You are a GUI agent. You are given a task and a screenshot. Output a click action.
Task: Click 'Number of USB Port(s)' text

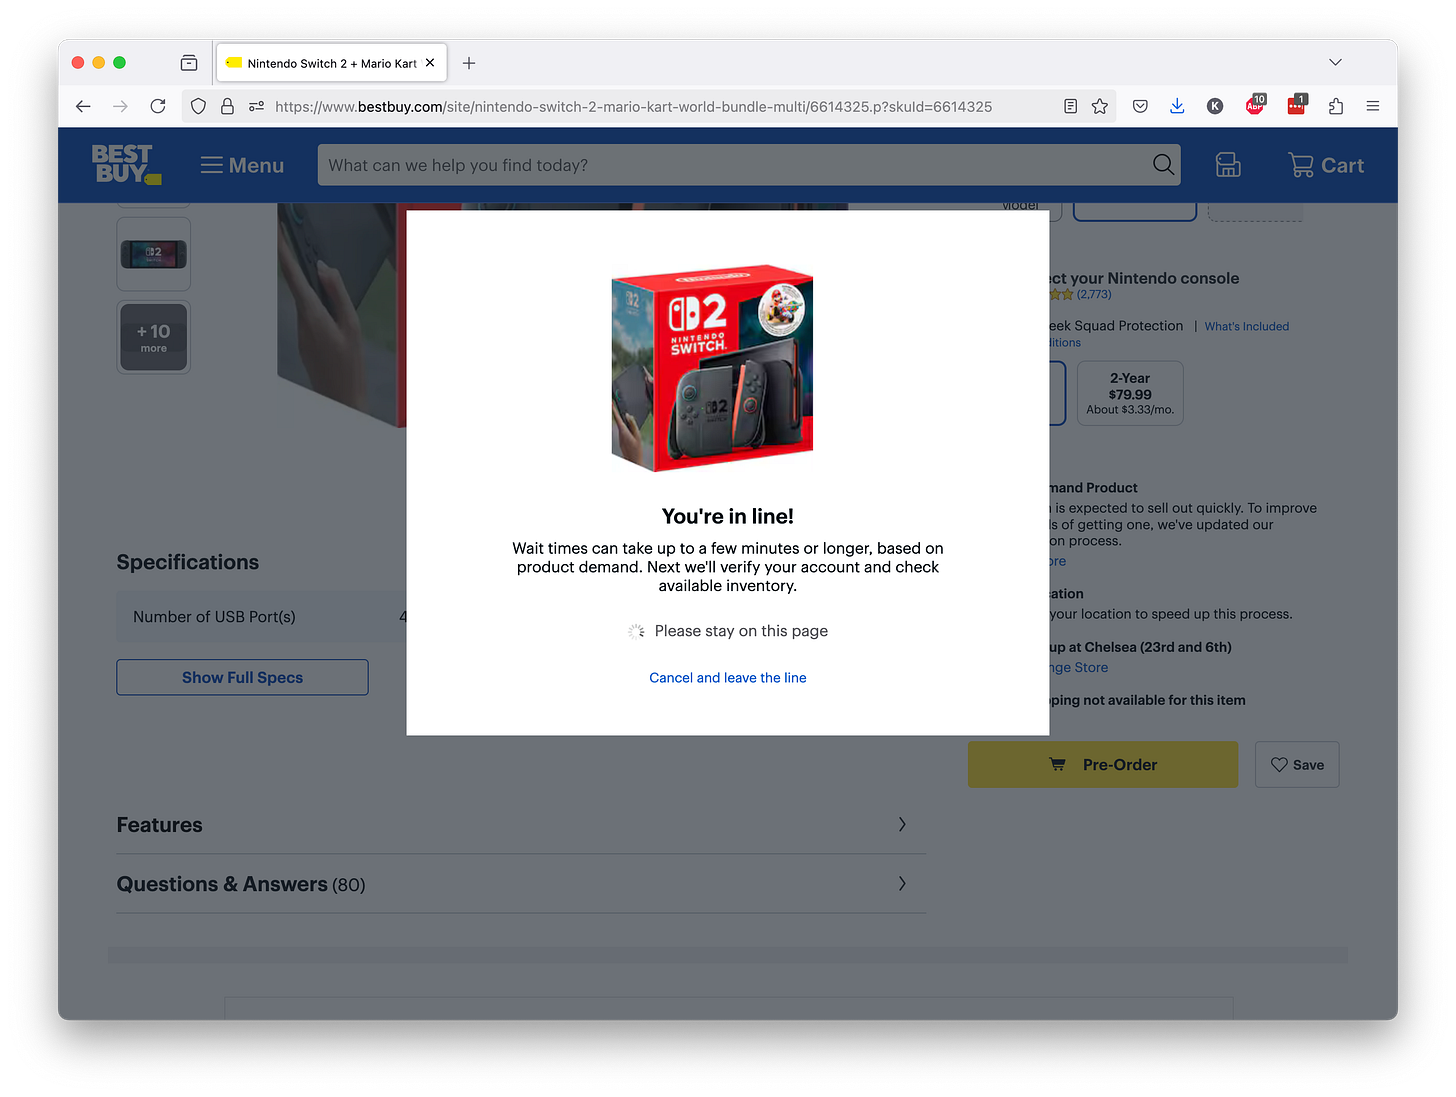pos(214,617)
